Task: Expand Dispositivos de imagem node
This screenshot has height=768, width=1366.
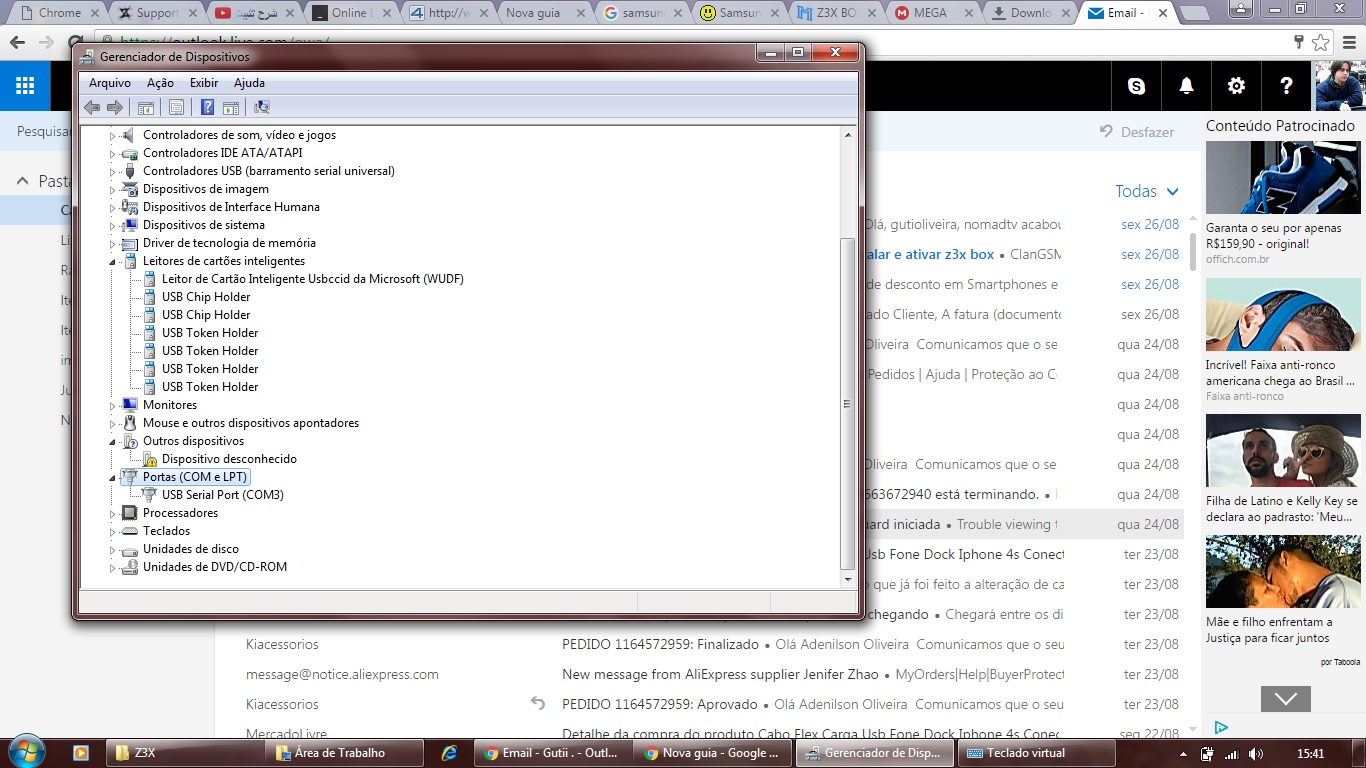Action: pos(113,189)
